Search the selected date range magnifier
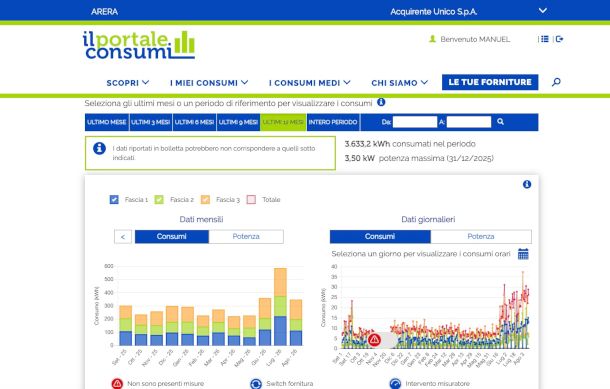The width and height of the screenshot is (610, 389). [501, 122]
